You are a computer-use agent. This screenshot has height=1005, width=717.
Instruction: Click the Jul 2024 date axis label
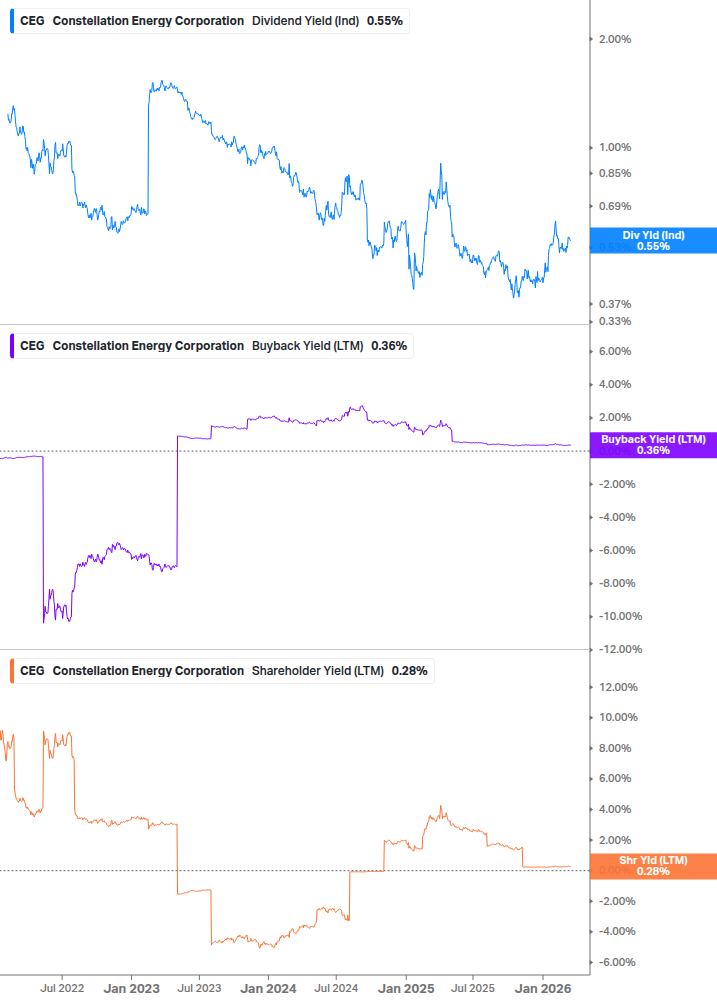[336, 988]
